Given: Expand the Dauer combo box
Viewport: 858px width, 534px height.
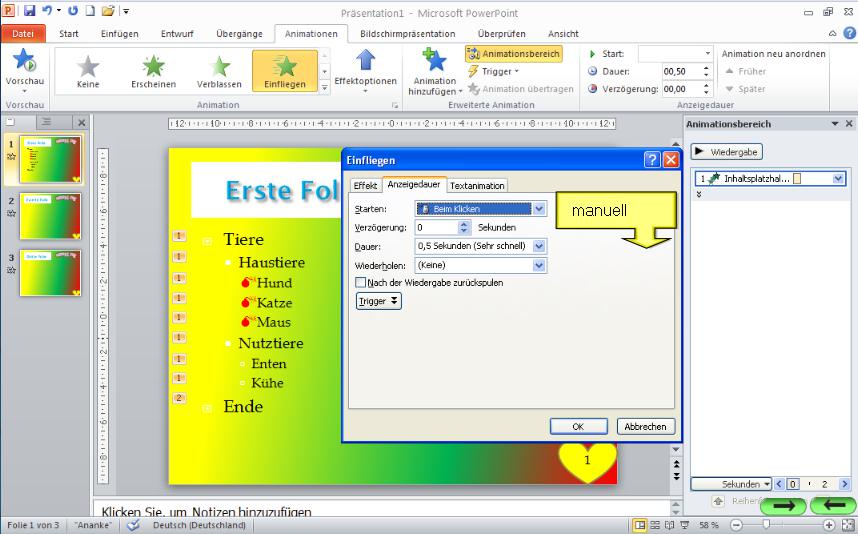Looking at the screenshot, I should click(x=540, y=246).
